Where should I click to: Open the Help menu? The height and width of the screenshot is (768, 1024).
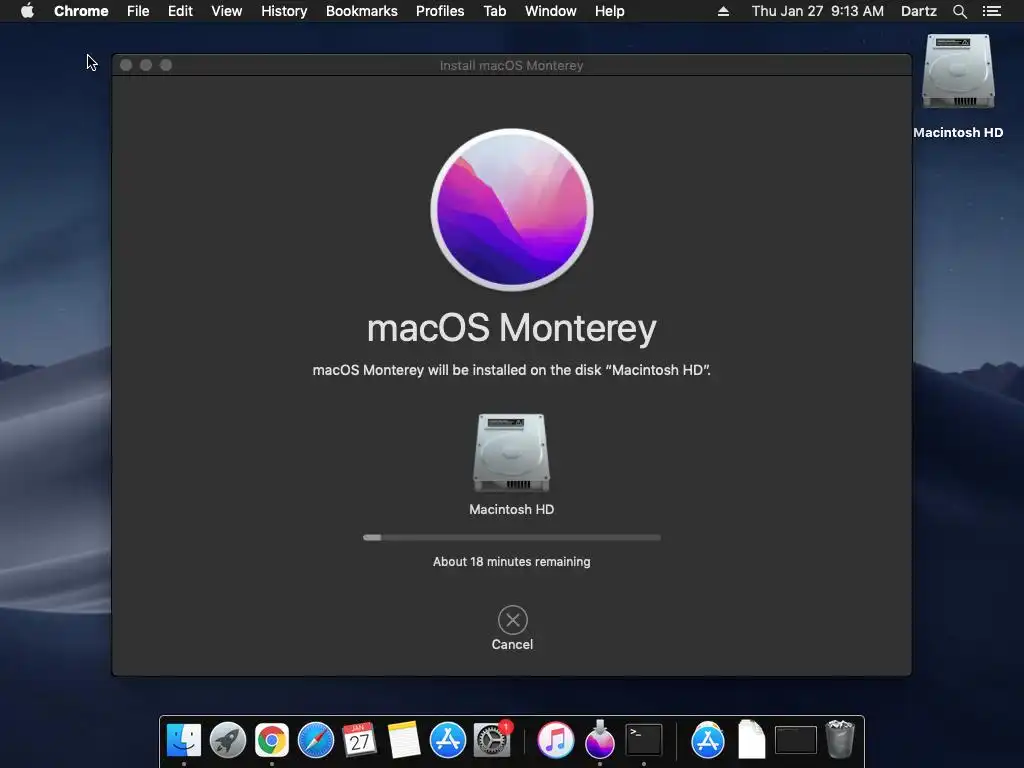click(x=609, y=11)
